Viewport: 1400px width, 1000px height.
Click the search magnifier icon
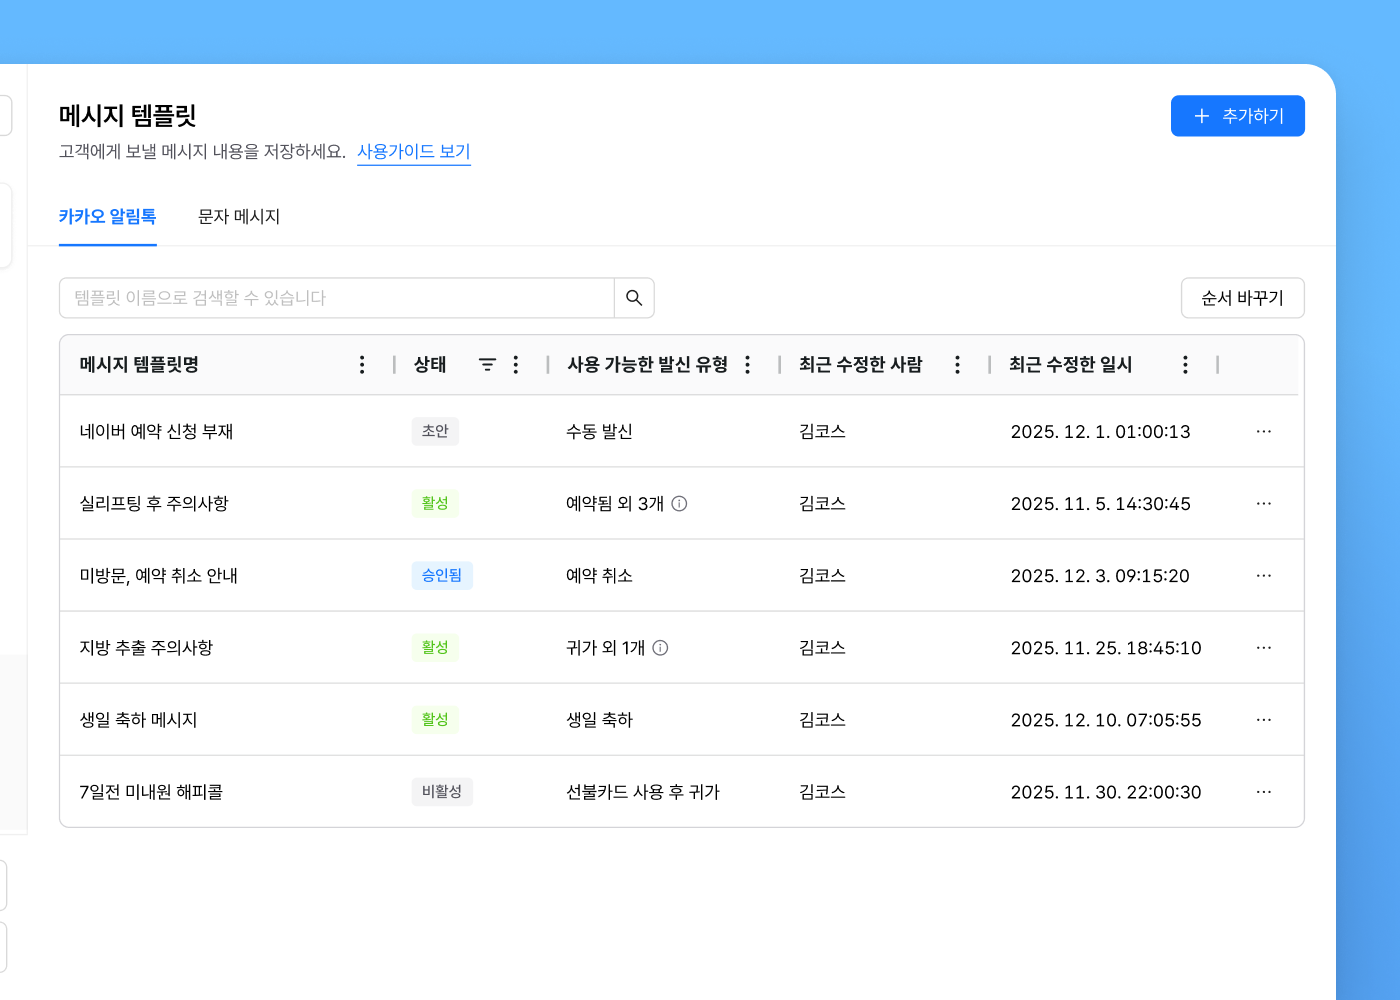[x=634, y=298]
